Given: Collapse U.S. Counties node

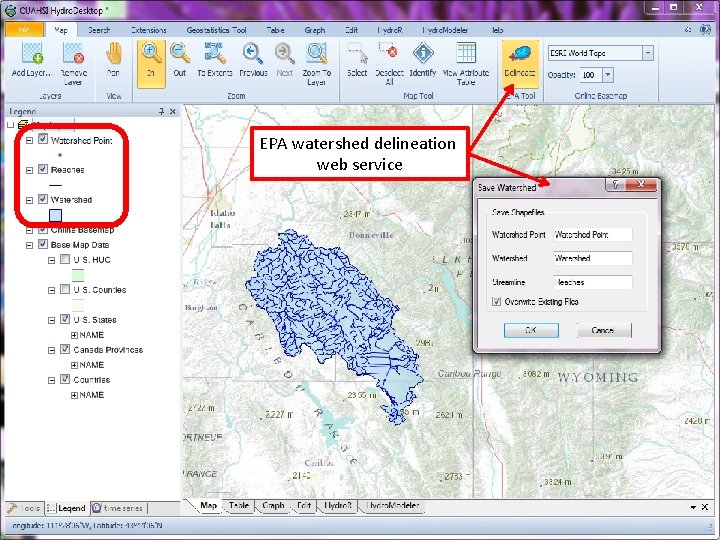Looking at the screenshot, I should click(52, 290).
